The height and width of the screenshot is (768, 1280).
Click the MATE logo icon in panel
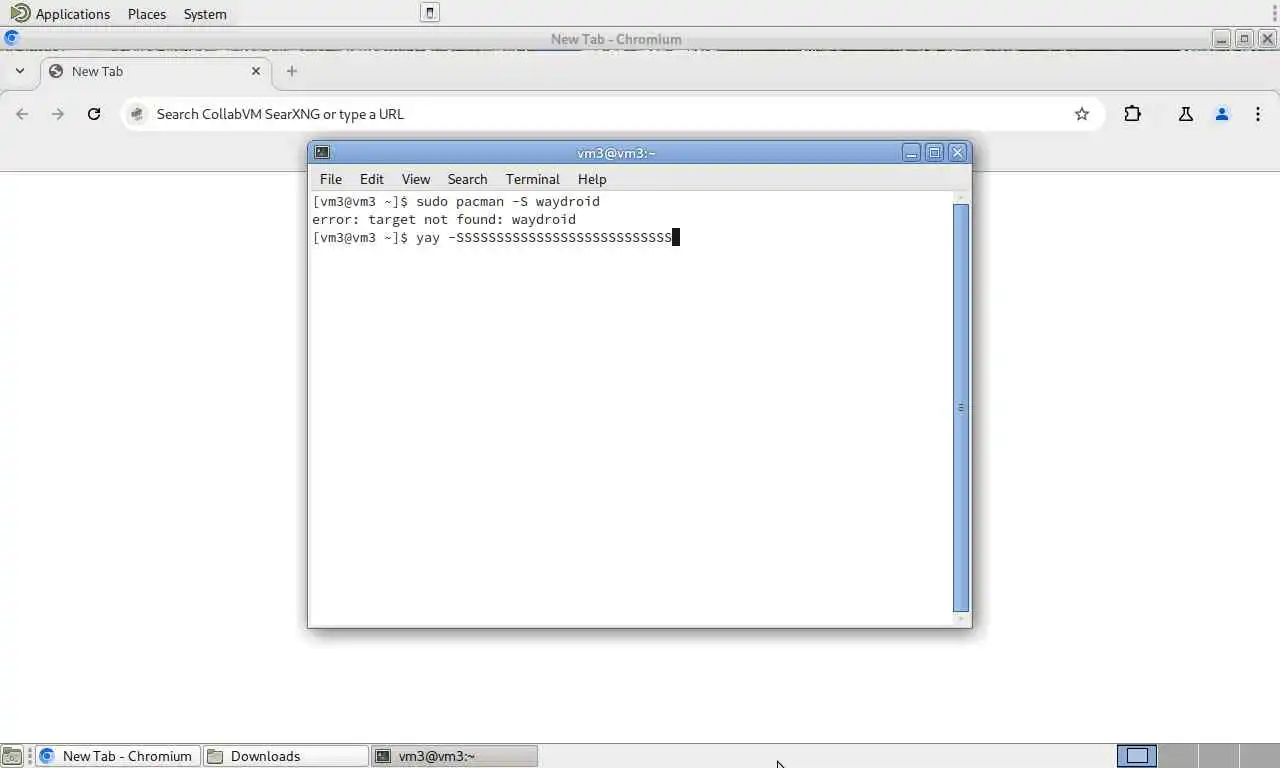[19, 13]
